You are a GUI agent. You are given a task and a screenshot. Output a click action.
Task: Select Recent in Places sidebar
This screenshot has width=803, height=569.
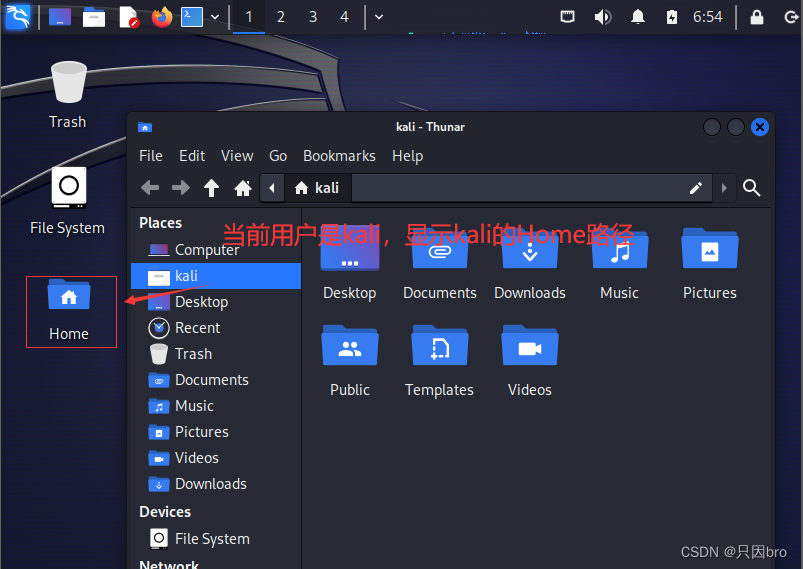coord(216,328)
